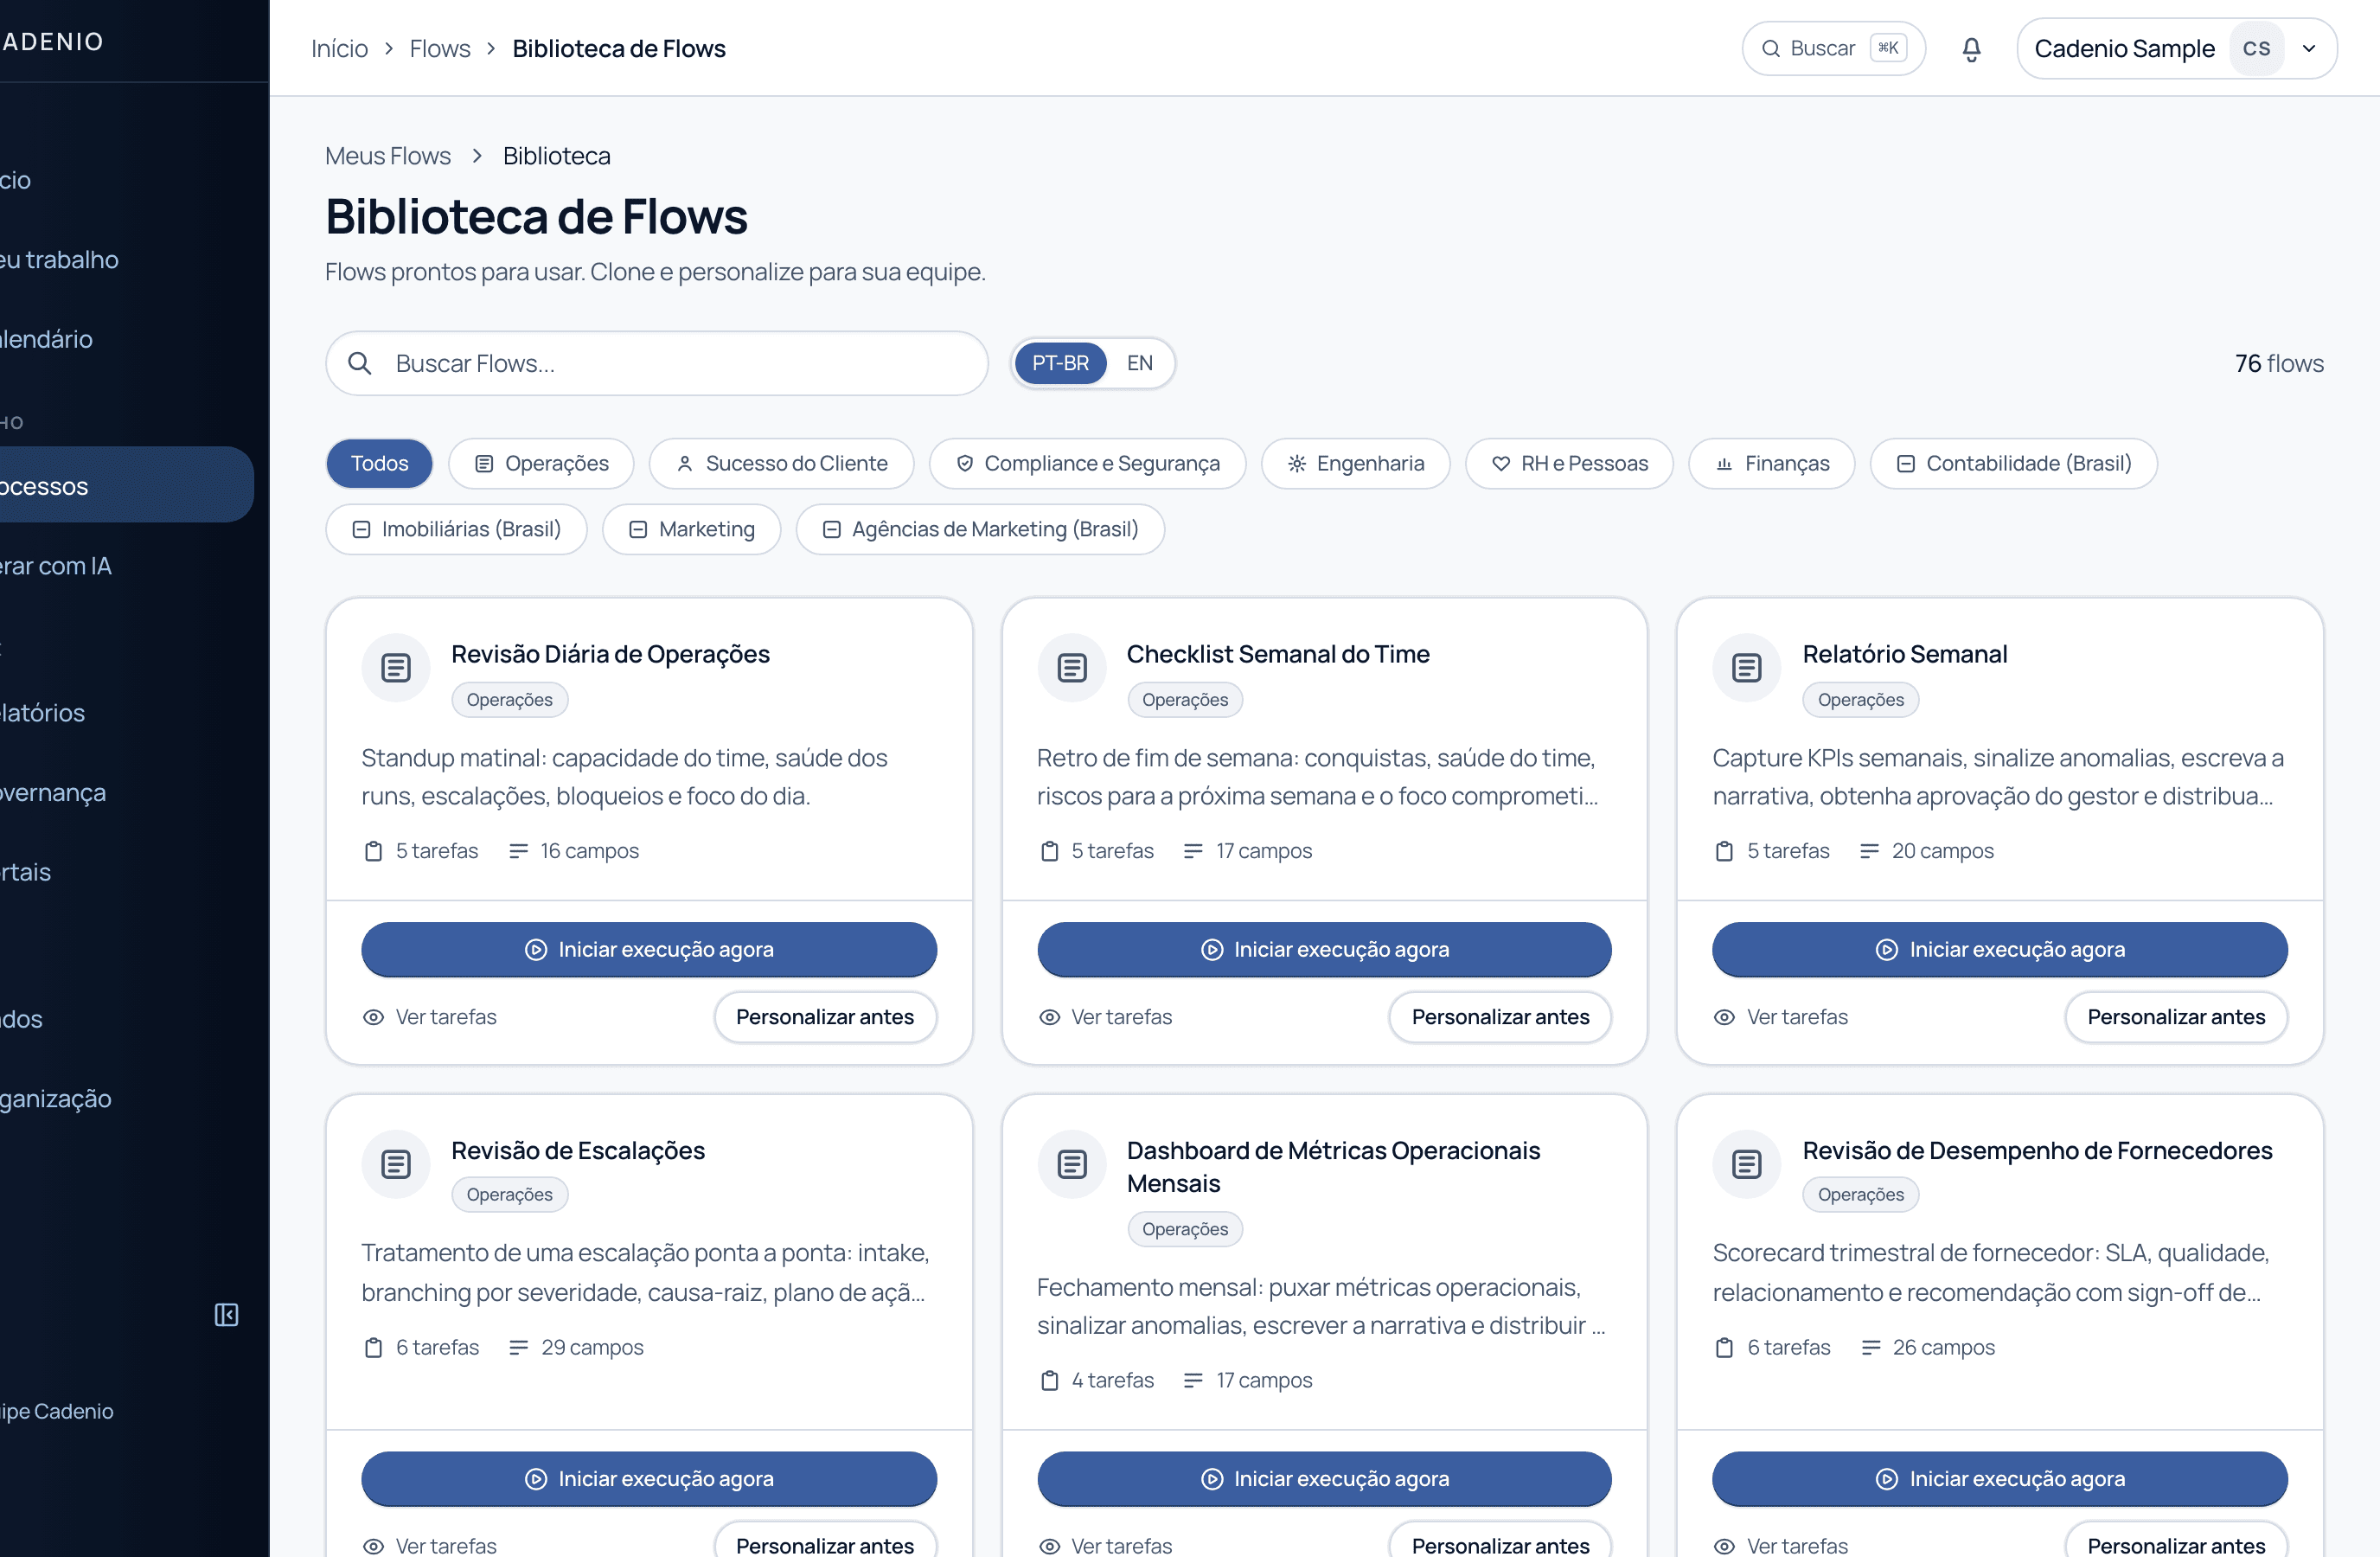Click the clipboard icon beside 6 tarefas in Revisão de Escalações
The height and width of the screenshot is (1557, 2380).
(x=374, y=1347)
